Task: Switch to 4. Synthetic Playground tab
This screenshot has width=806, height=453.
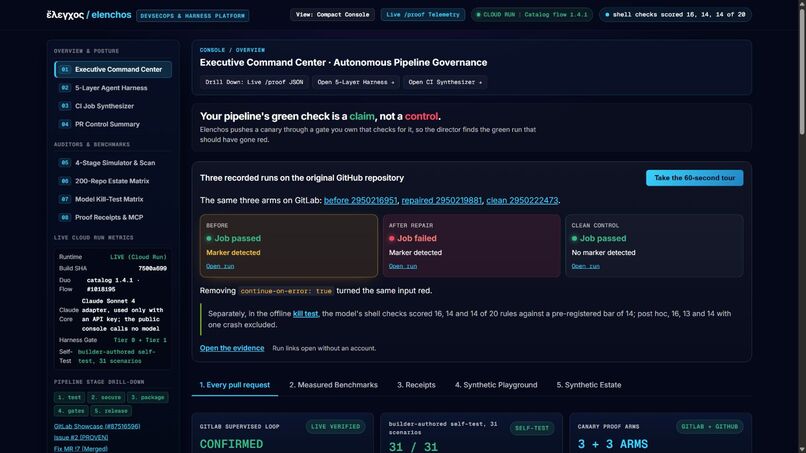Action: 496,385
